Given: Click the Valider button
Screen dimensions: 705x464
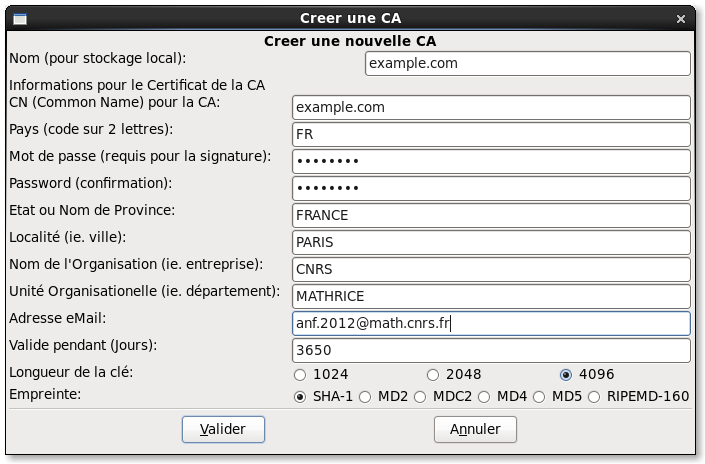Looking at the screenshot, I should coord(223,429).
